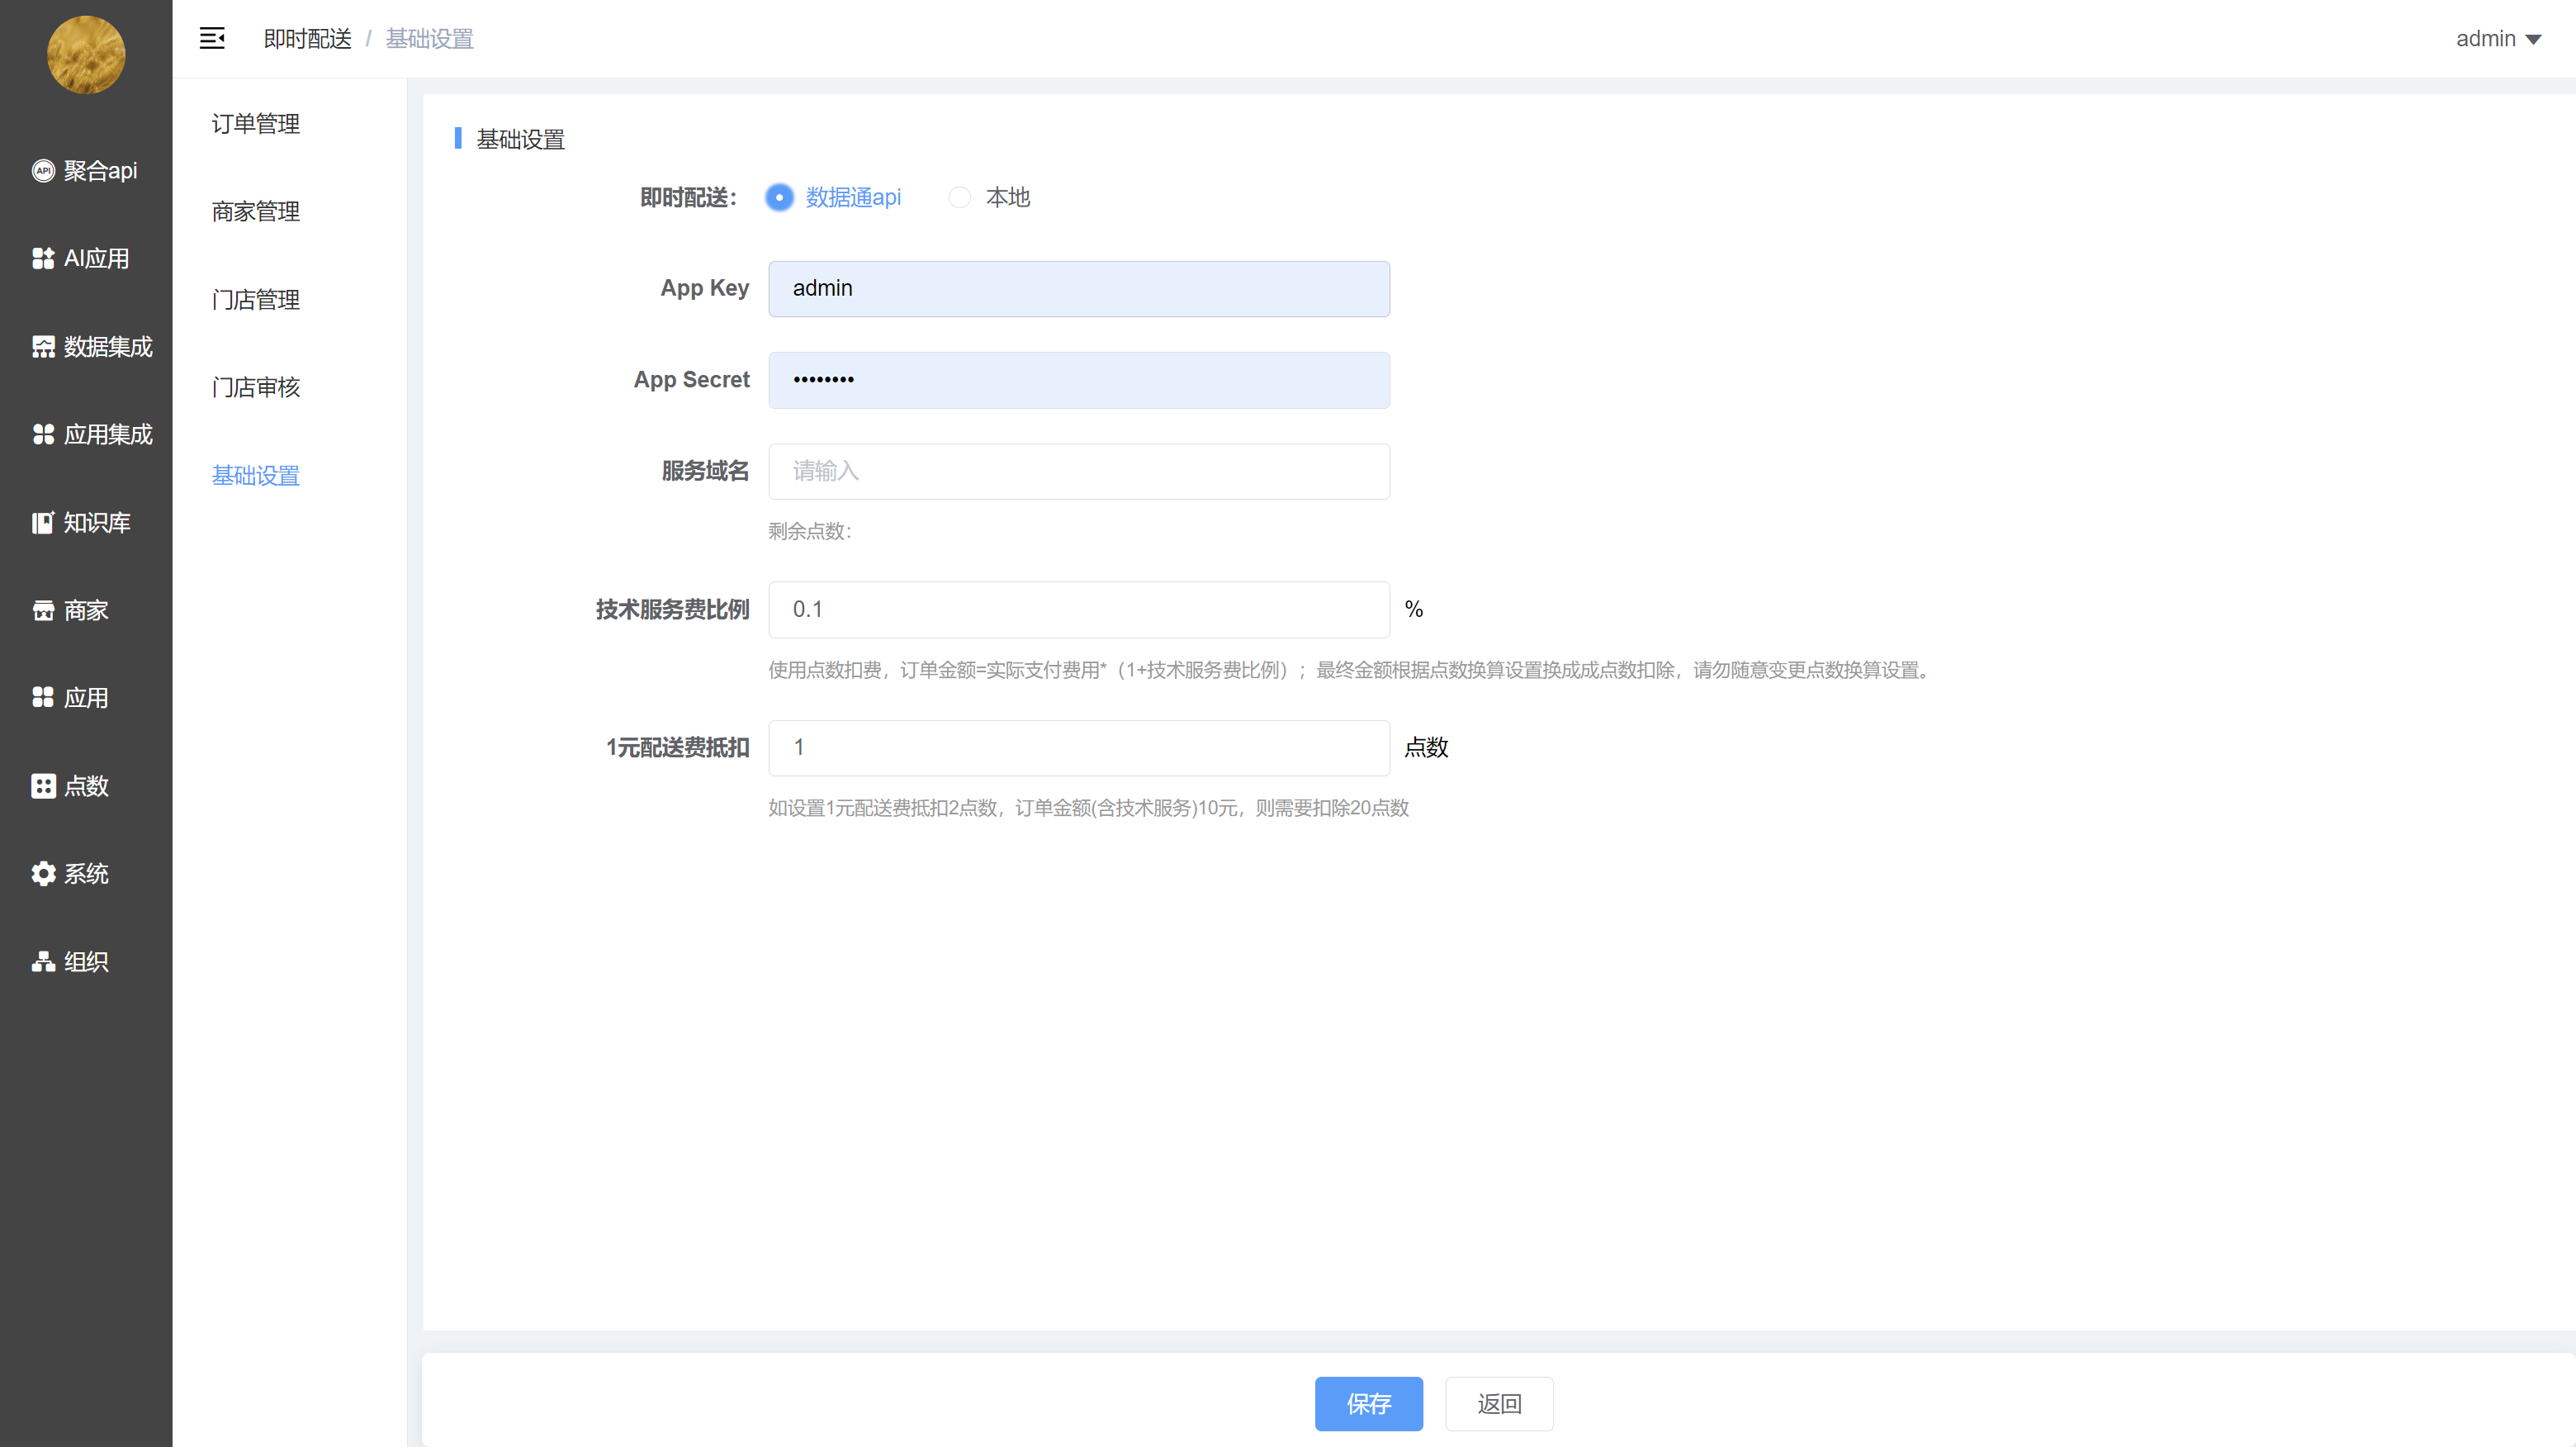Collapse sidebar with hamburger menu icon
This screenshot has width=2576, height=1447.
click(212, 39)
